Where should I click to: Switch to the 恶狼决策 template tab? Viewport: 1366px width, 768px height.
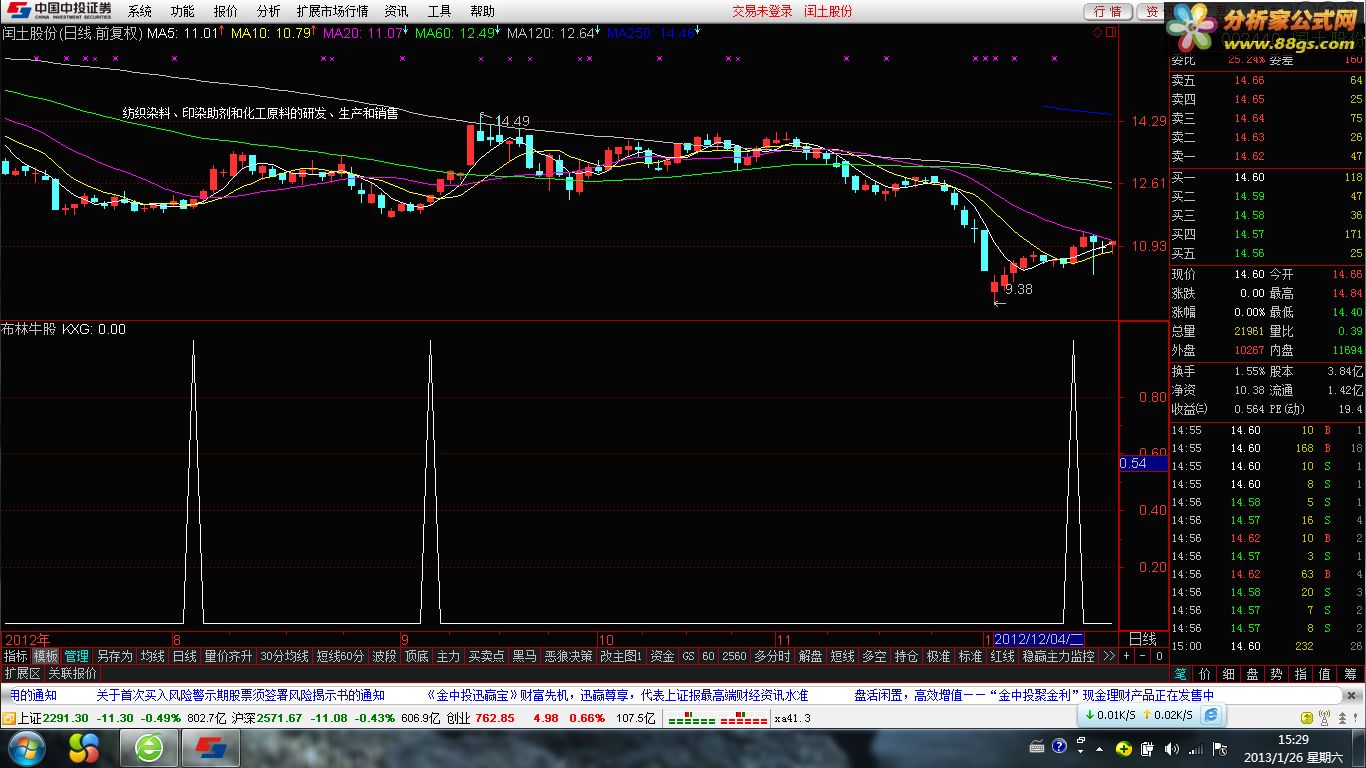pos(568,656)
